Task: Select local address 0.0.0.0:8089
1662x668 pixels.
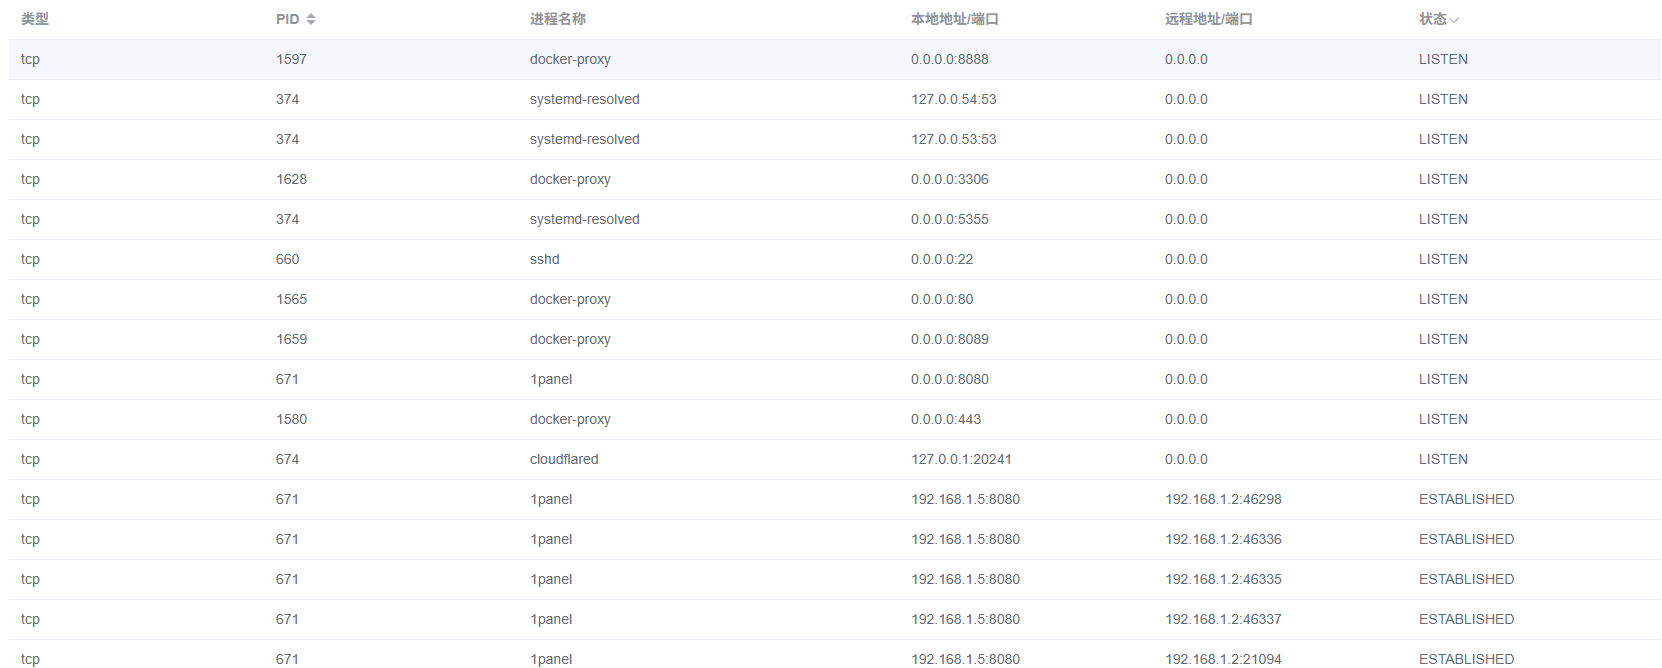Action: click(x=950, y=339)
